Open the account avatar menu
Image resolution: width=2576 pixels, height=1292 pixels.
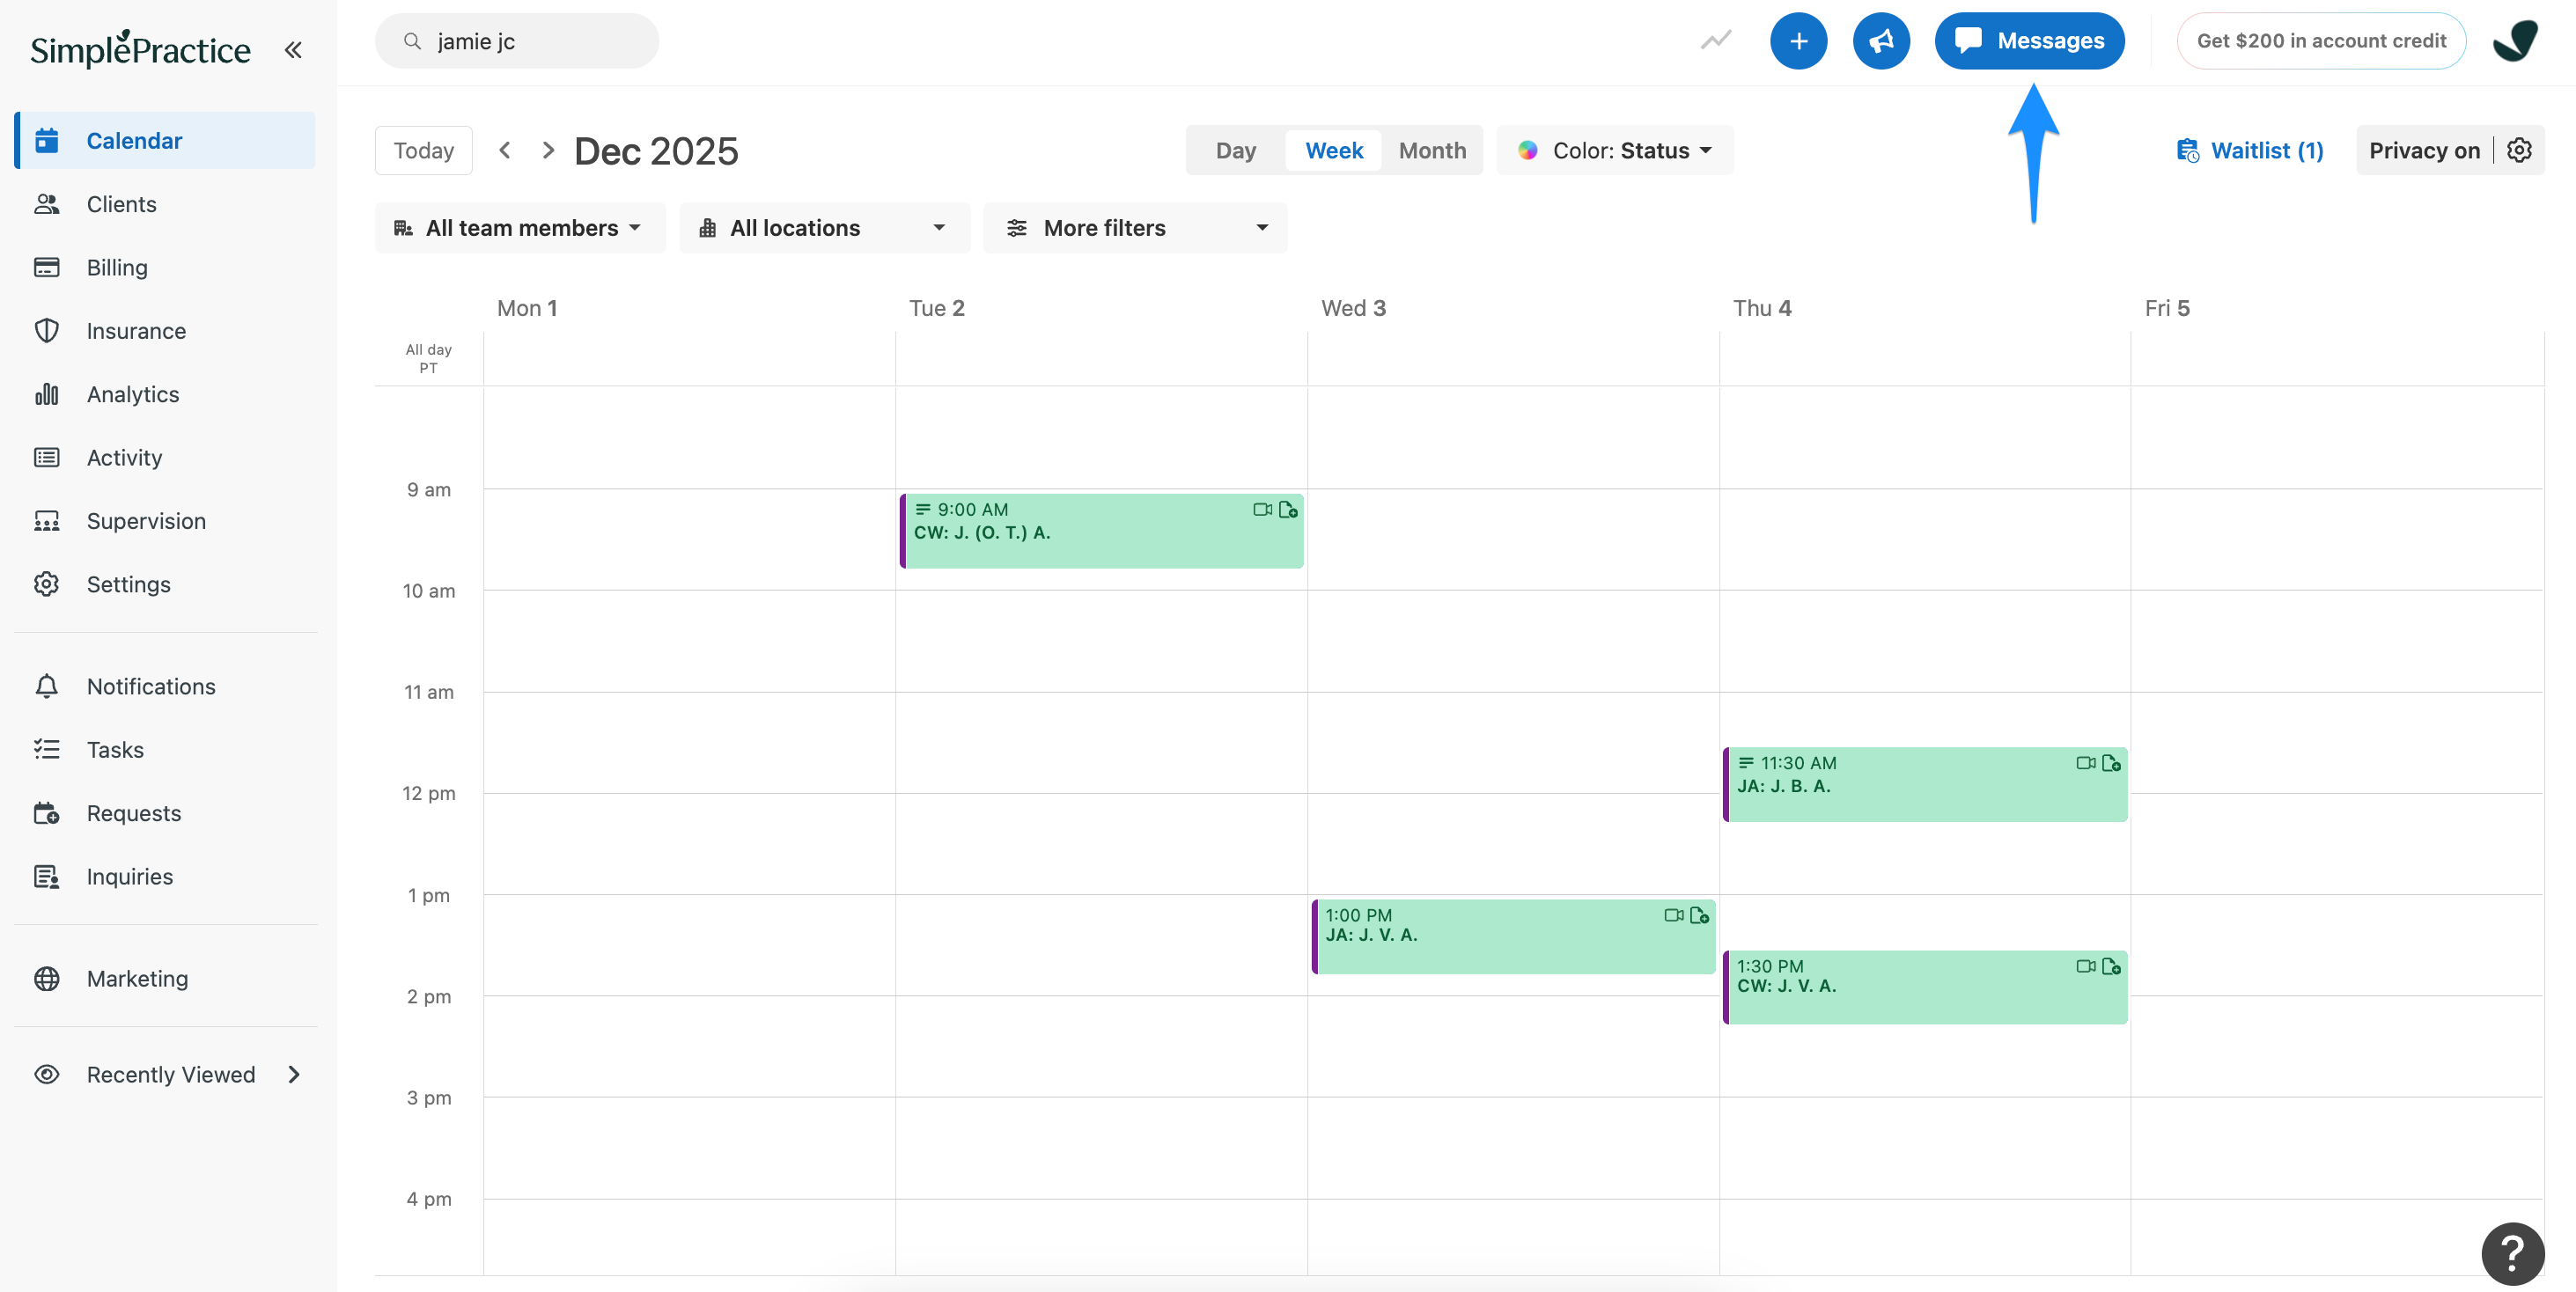click(2515, 41)
